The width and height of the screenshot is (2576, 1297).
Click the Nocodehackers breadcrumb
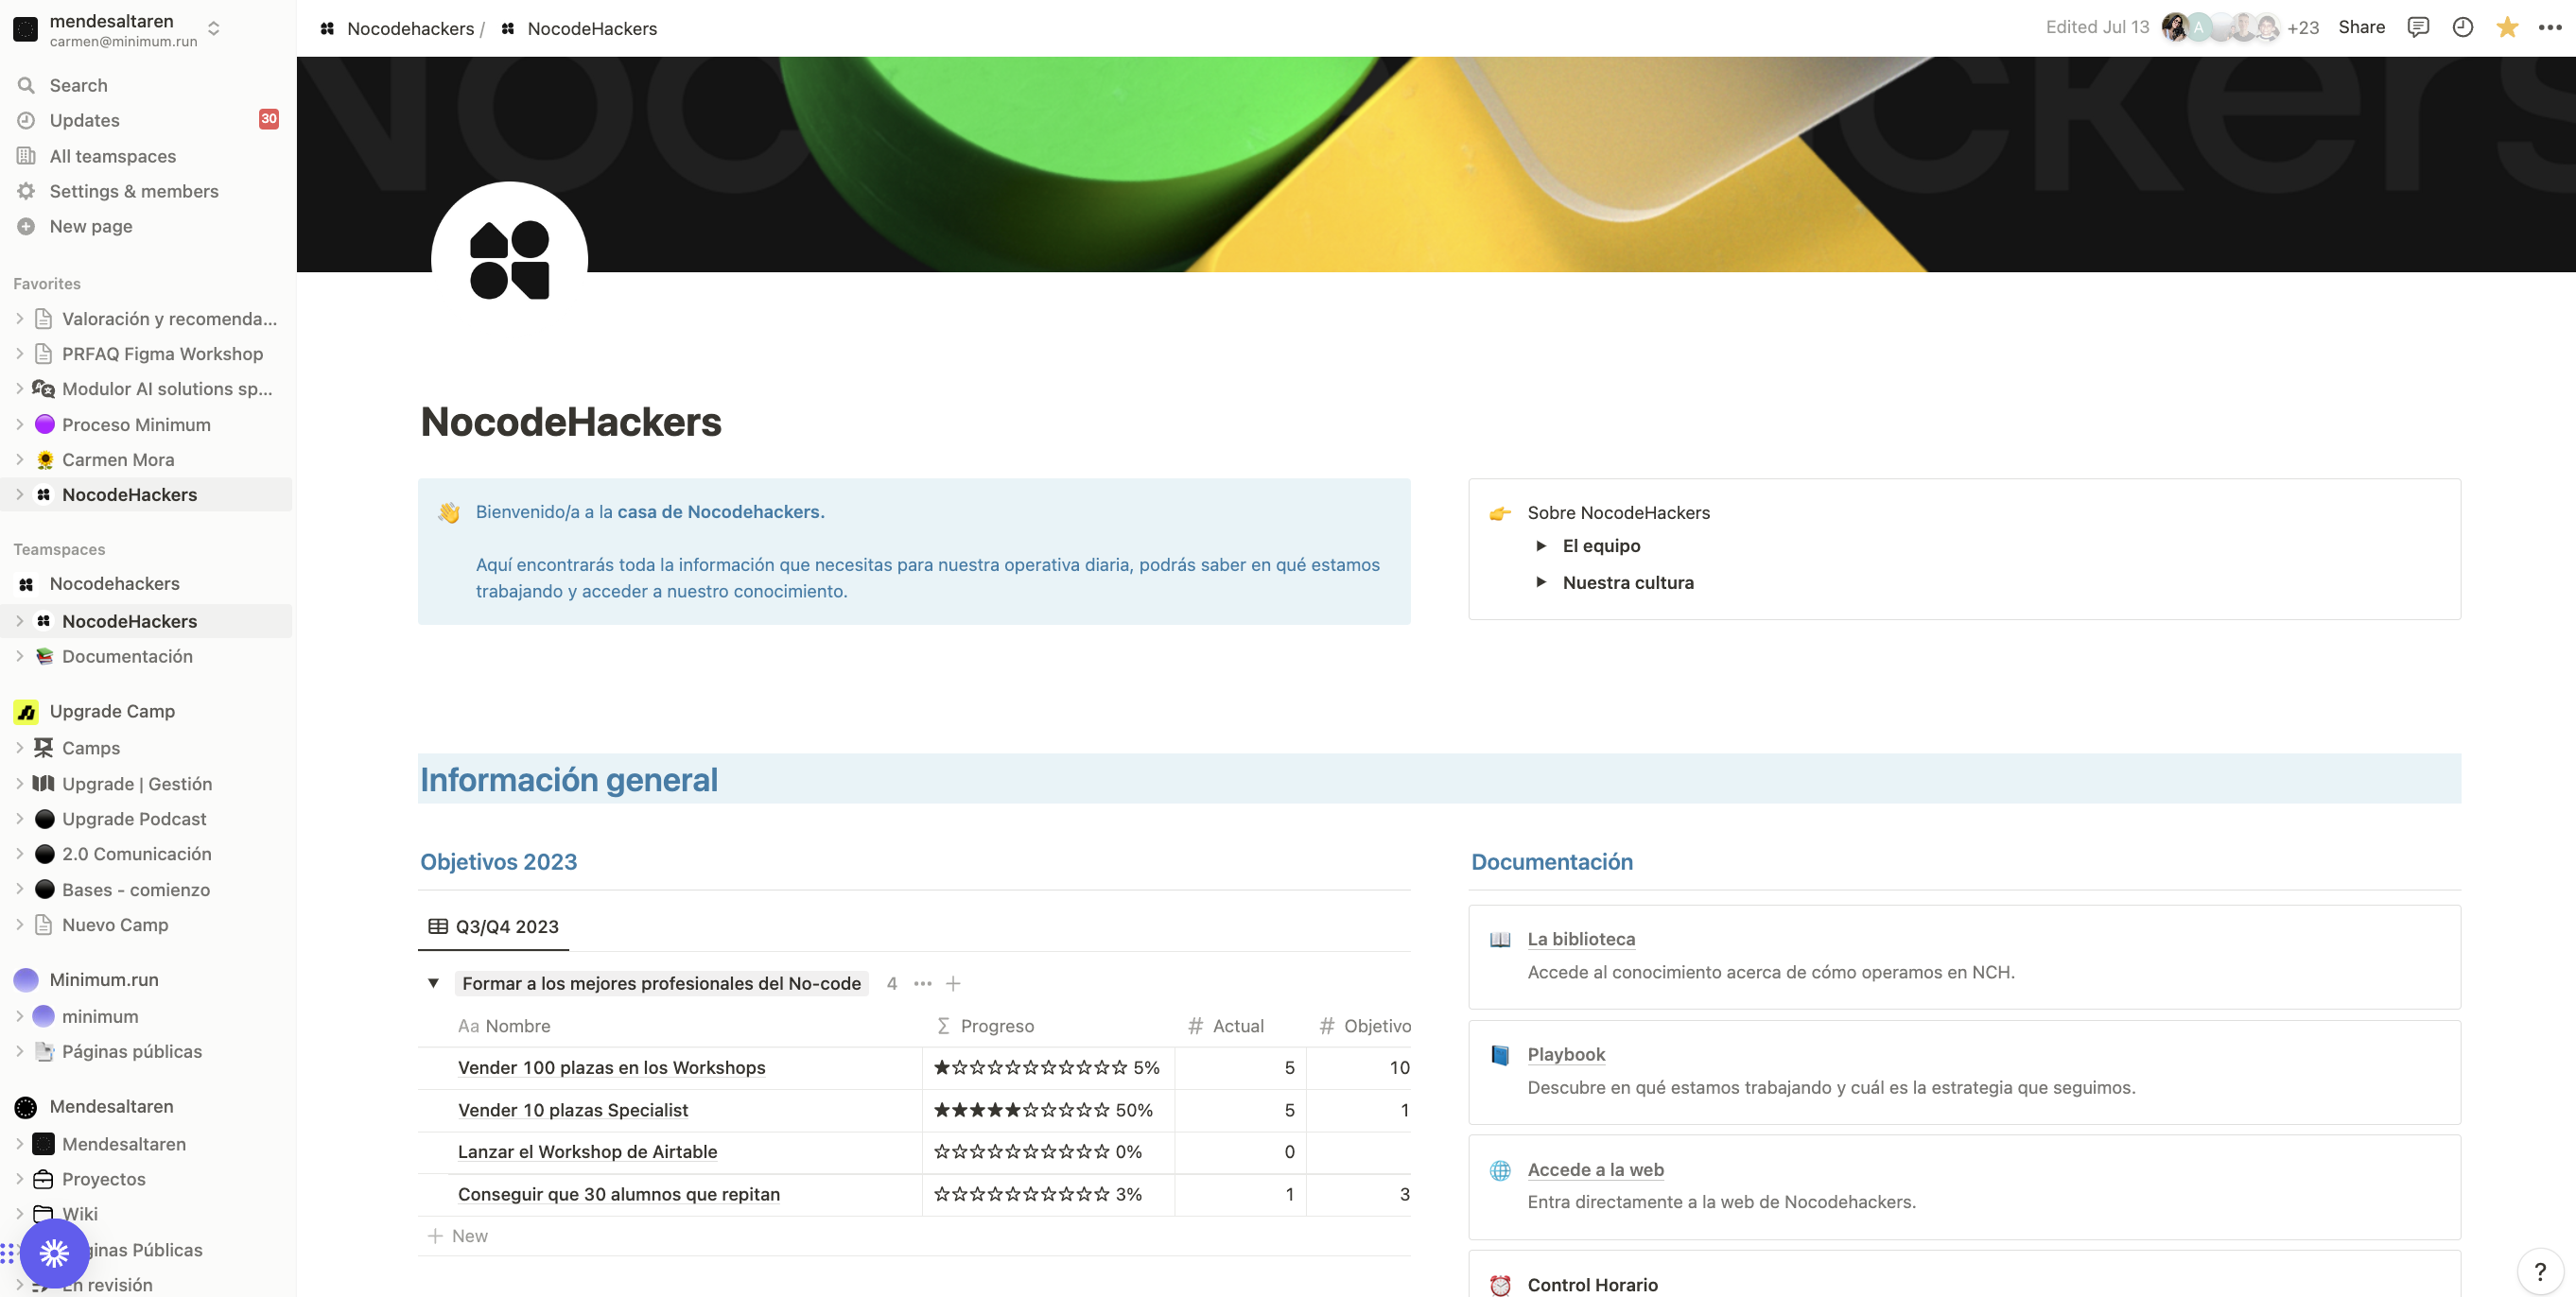point(410,28)
